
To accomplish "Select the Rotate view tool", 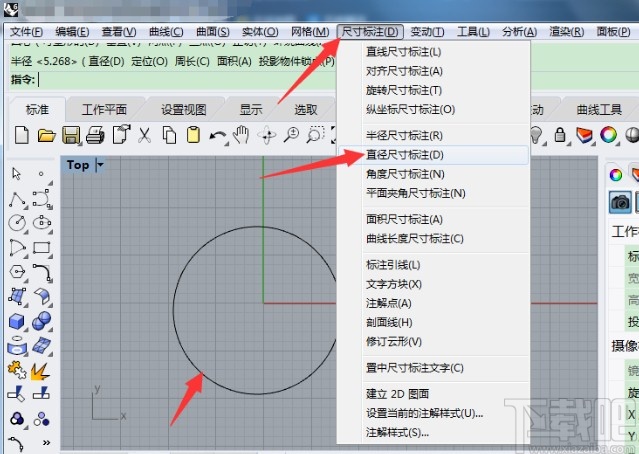I will coord(267,135).
